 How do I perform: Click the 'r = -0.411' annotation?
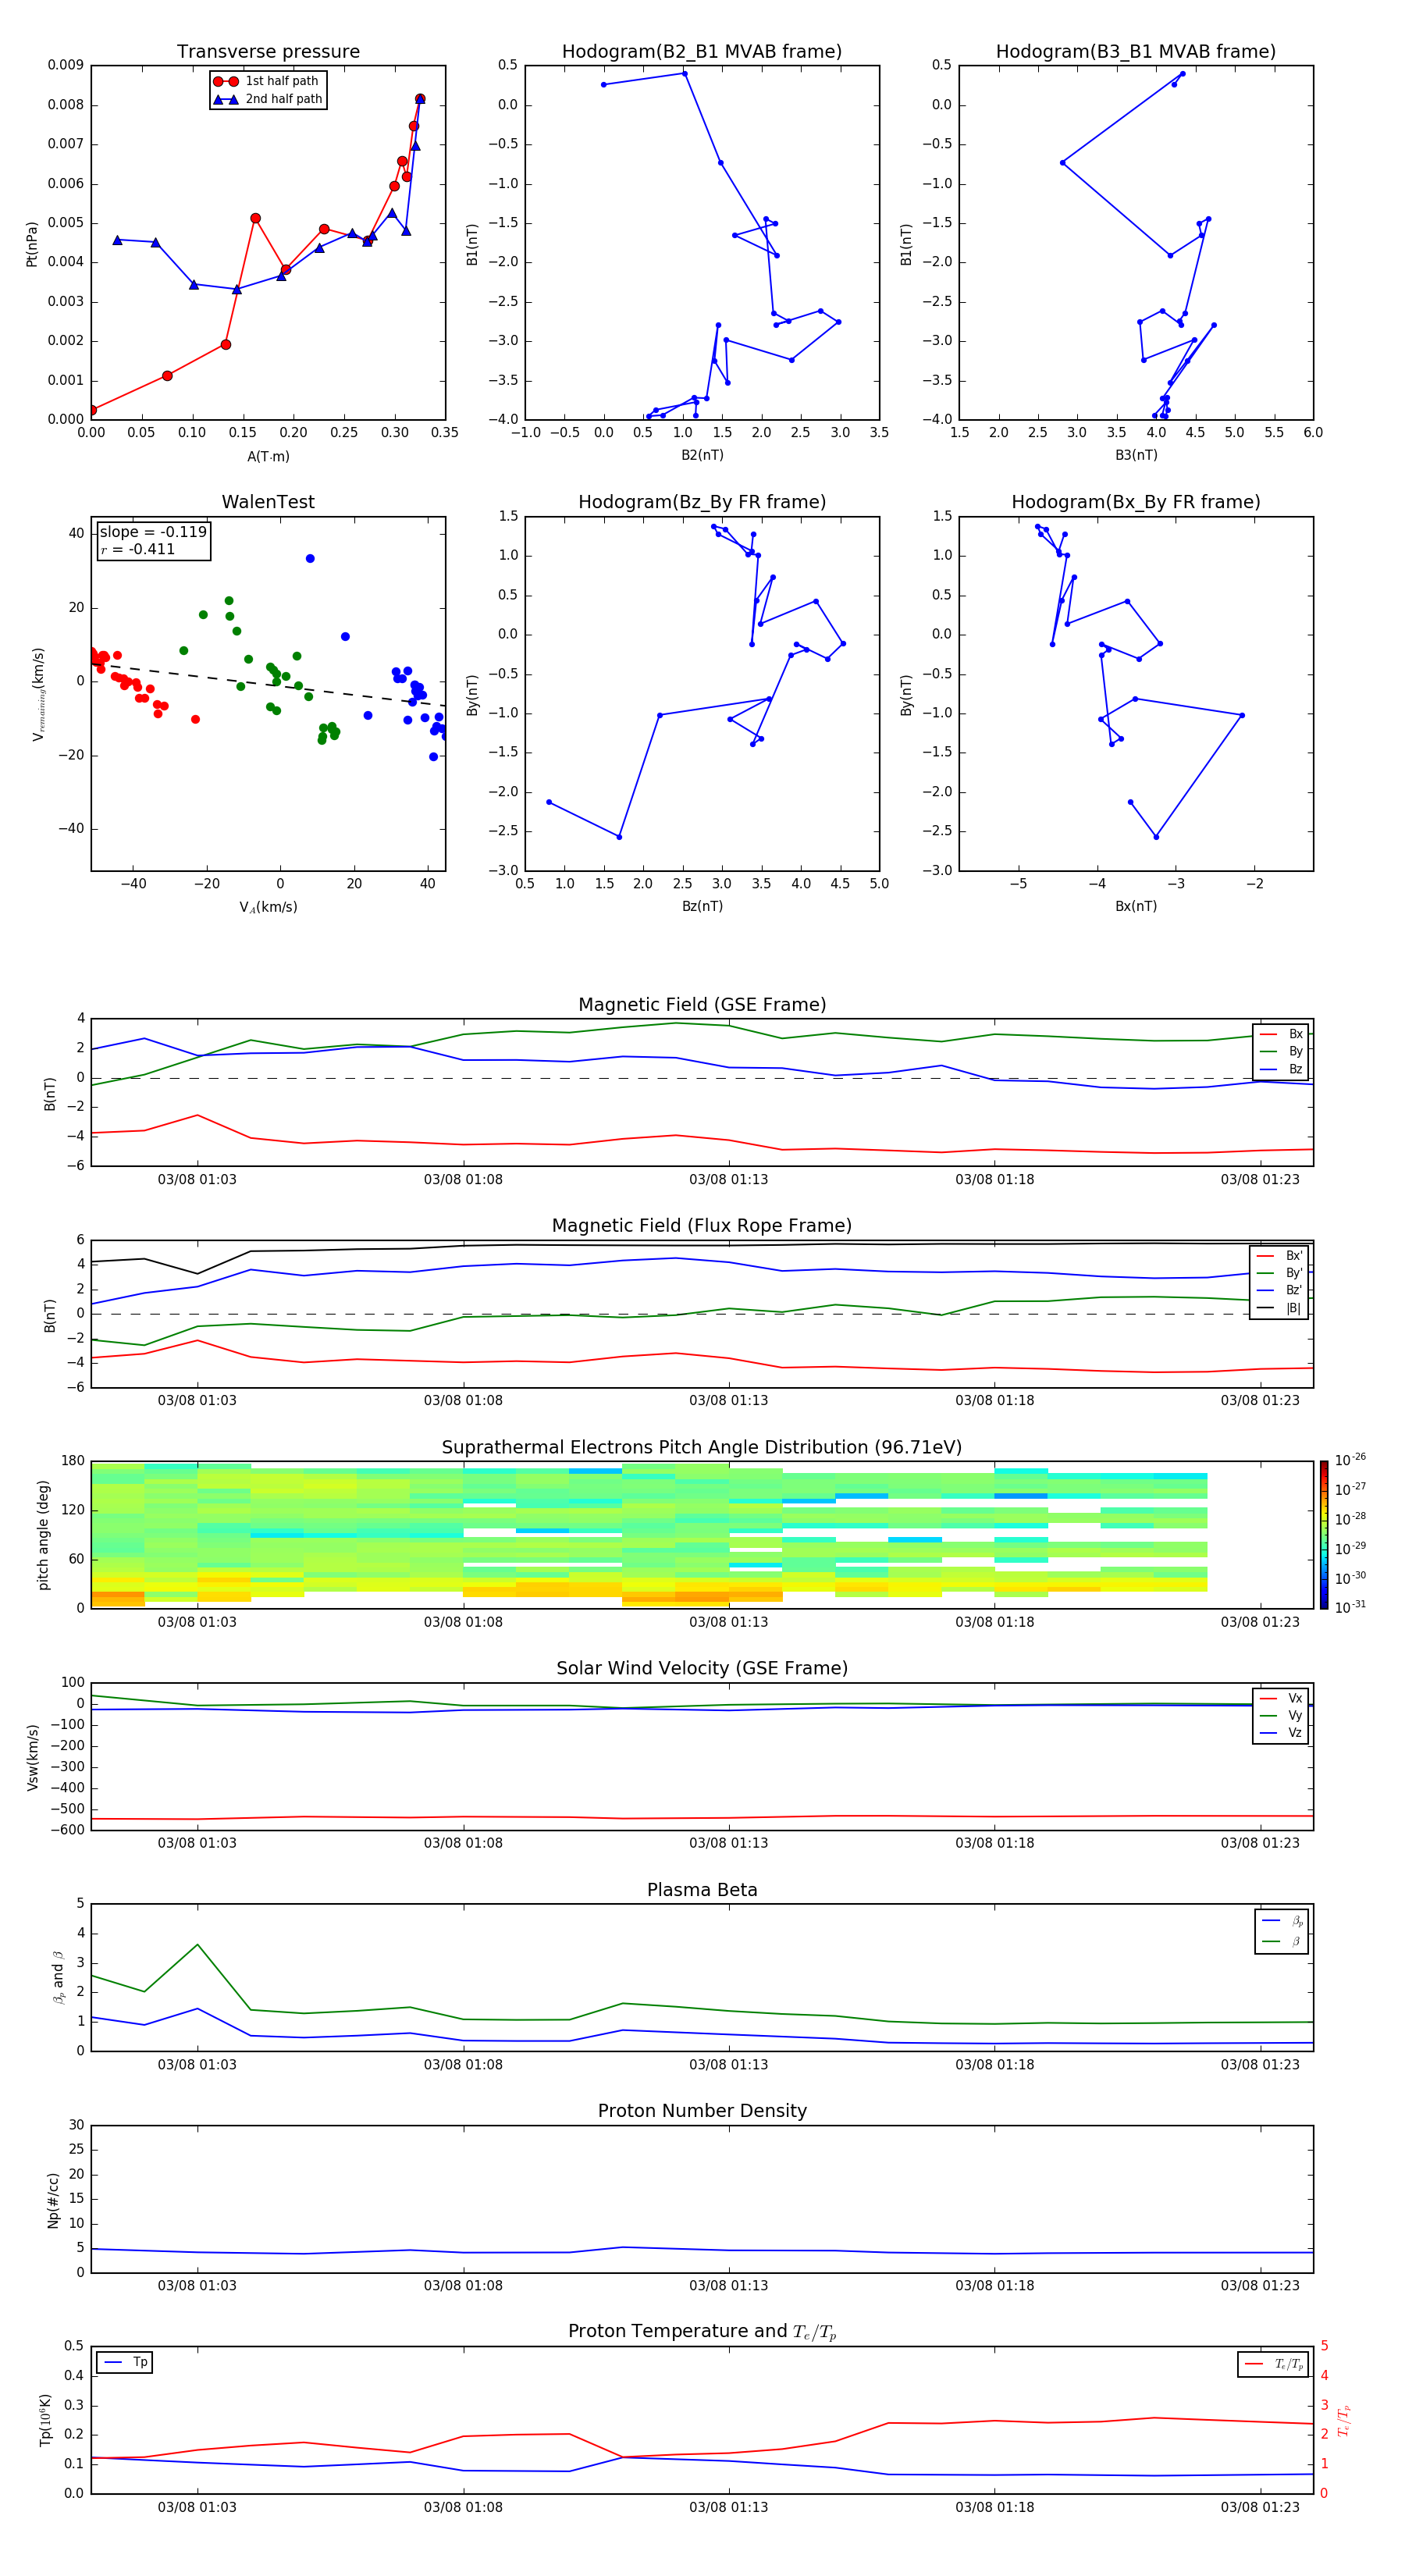(138, 549)
